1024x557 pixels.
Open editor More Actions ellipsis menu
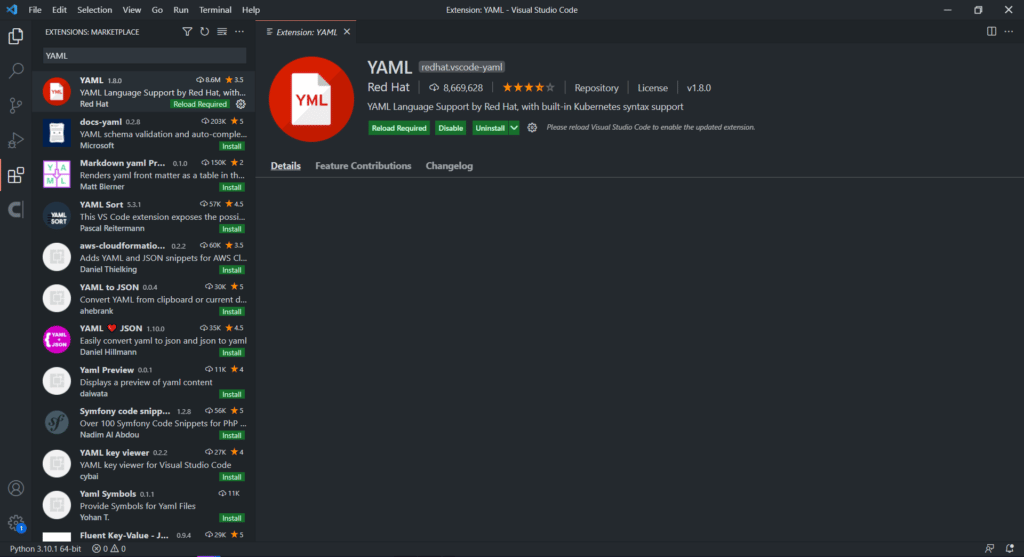point(1008,32)
